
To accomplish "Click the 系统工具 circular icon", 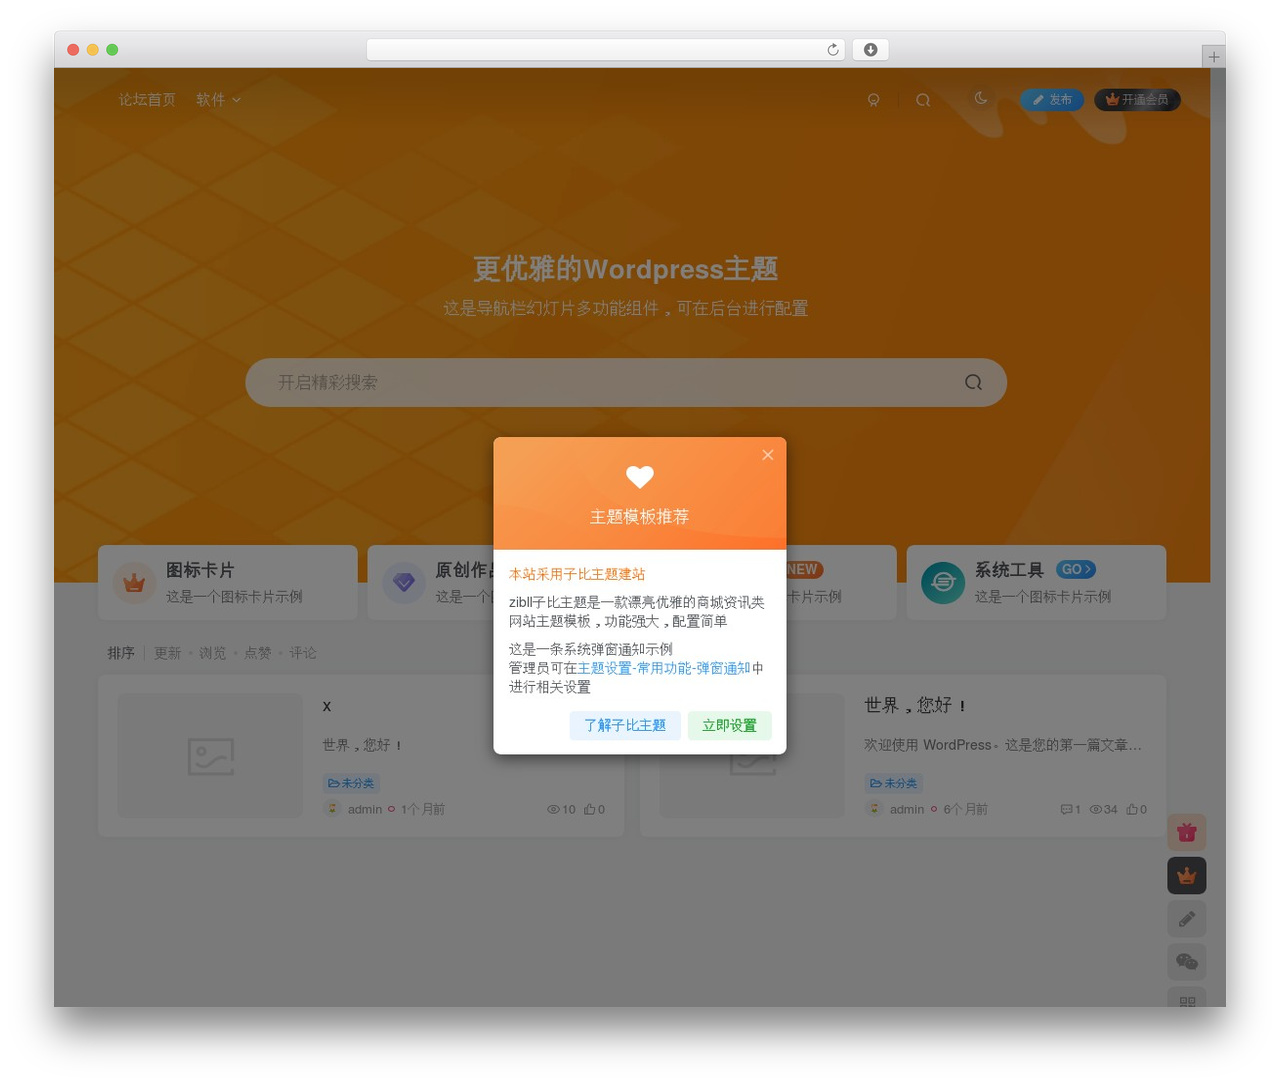I will [943, 582].
